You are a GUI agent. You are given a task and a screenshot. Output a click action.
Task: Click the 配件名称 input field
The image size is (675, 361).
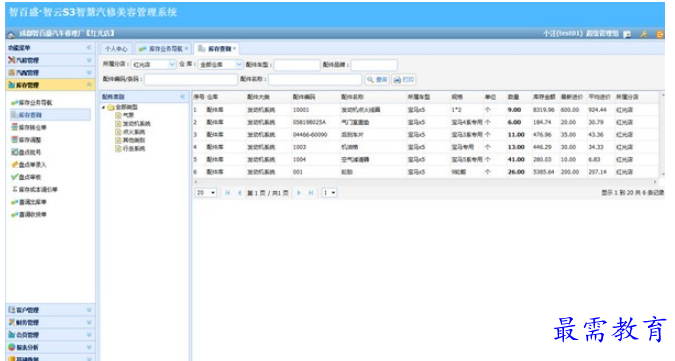[x=315, y=80]
